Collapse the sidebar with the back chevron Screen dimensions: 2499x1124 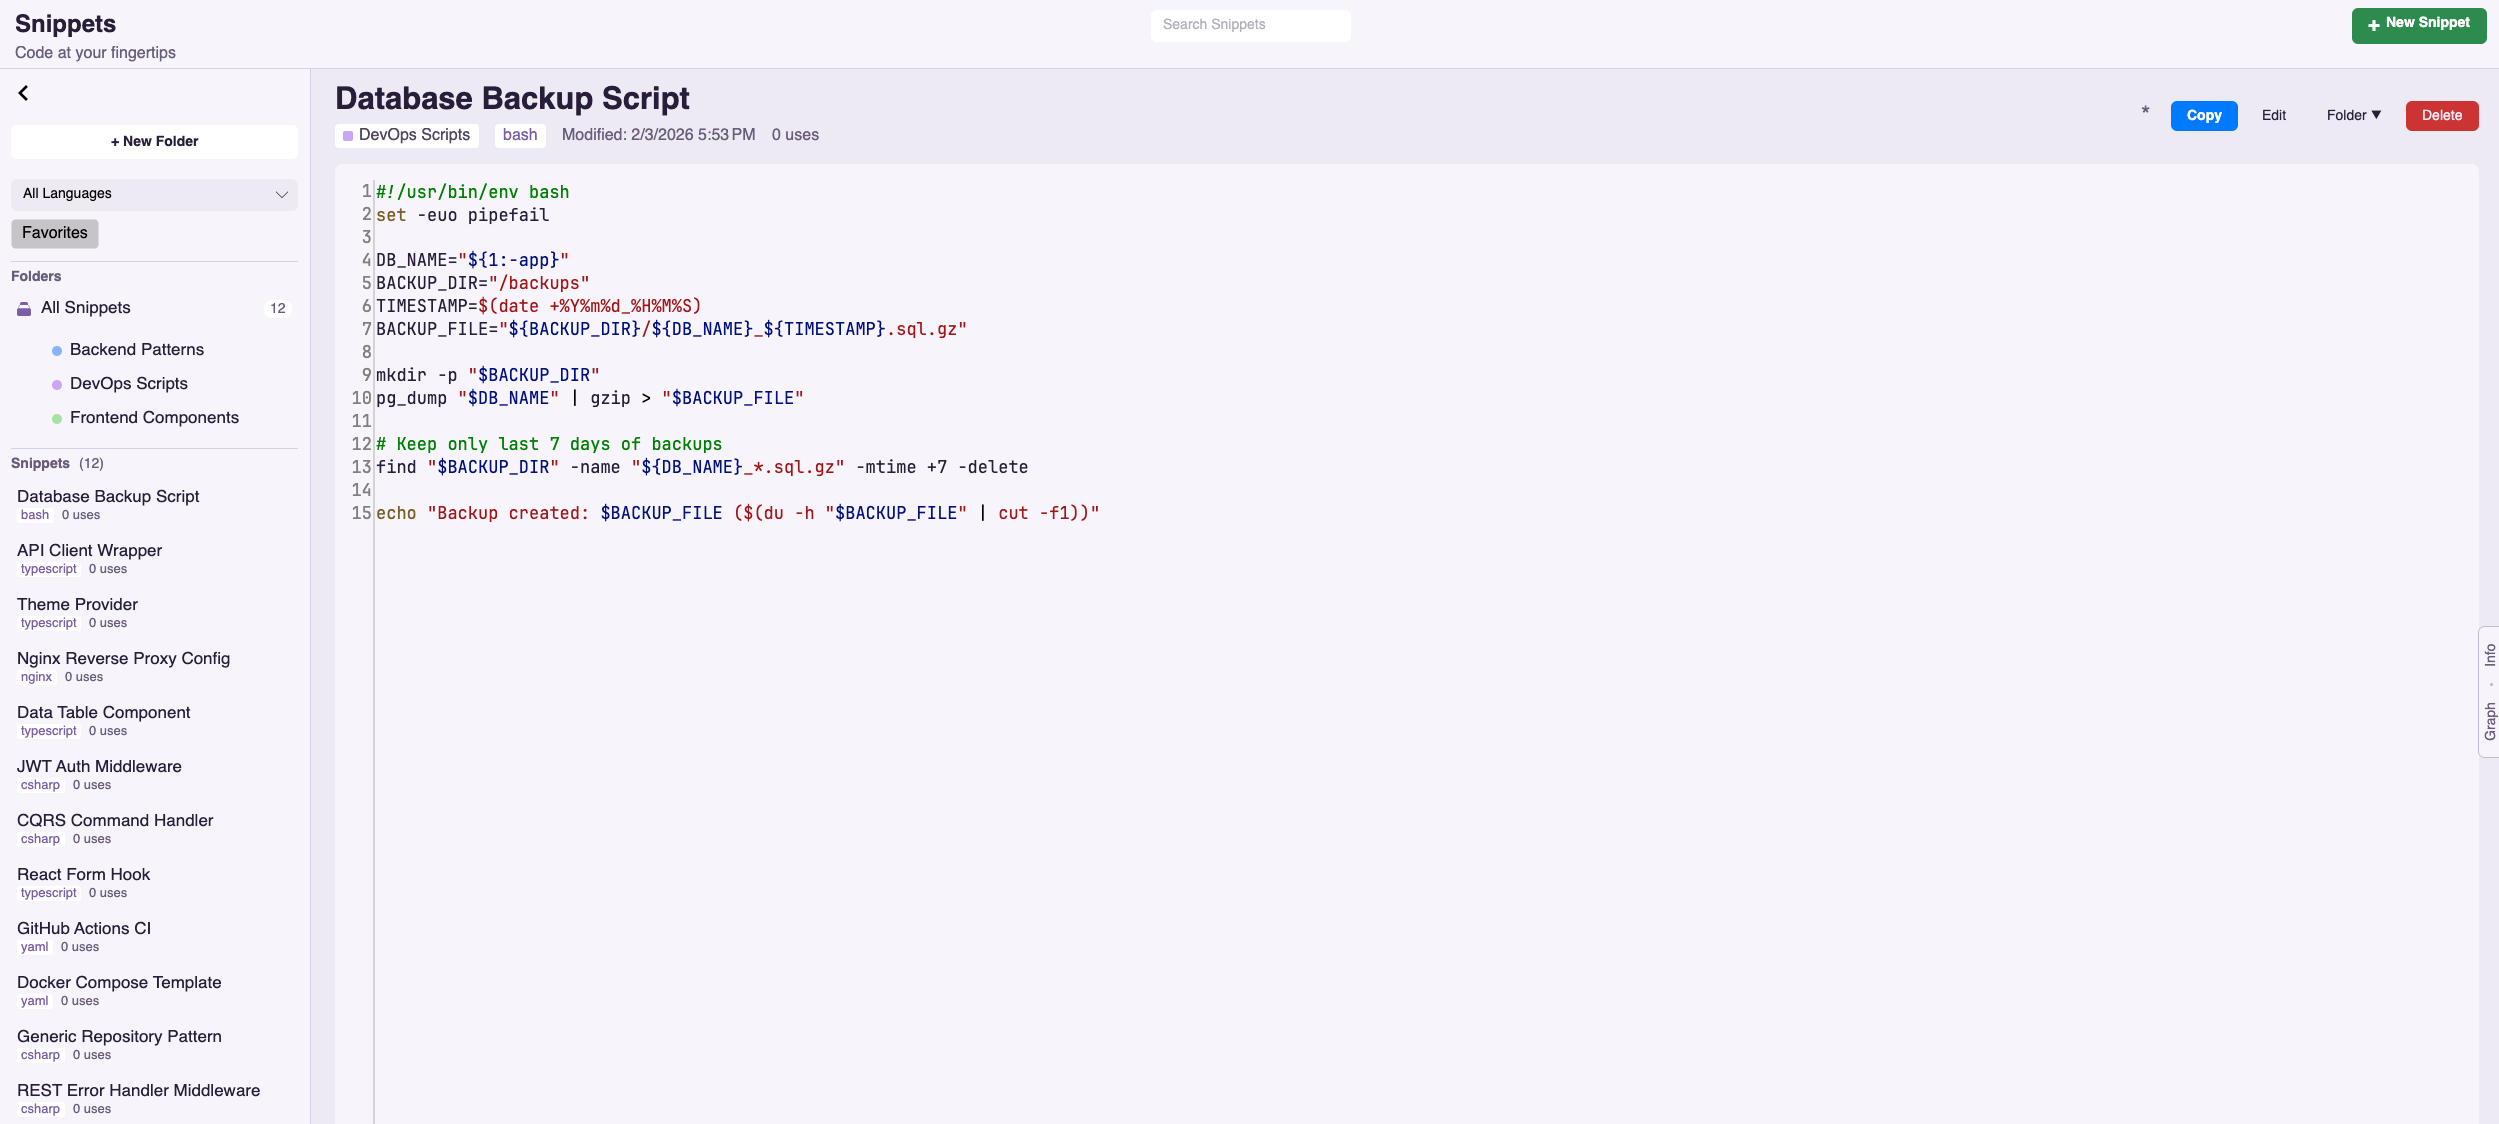pyautogui.click(x=22, y=92)
